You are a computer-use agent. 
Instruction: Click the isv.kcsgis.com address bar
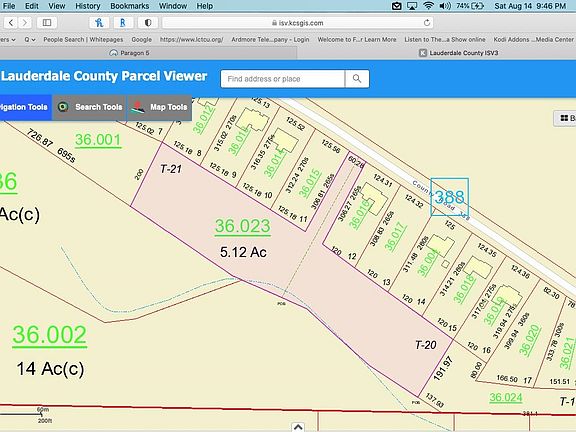(298, 23)
